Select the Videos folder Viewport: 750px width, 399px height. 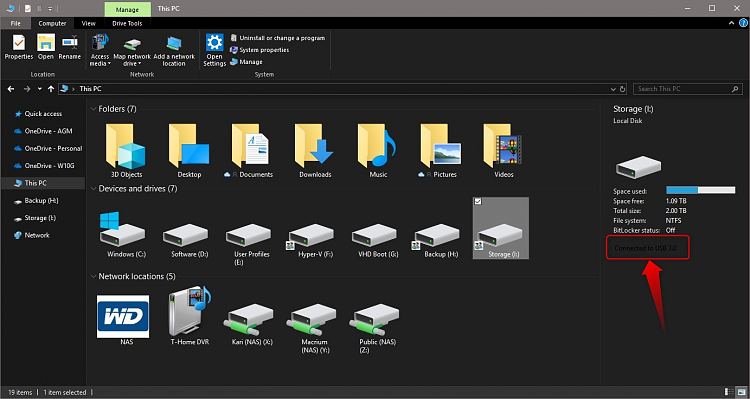click(x=504, y=150)
